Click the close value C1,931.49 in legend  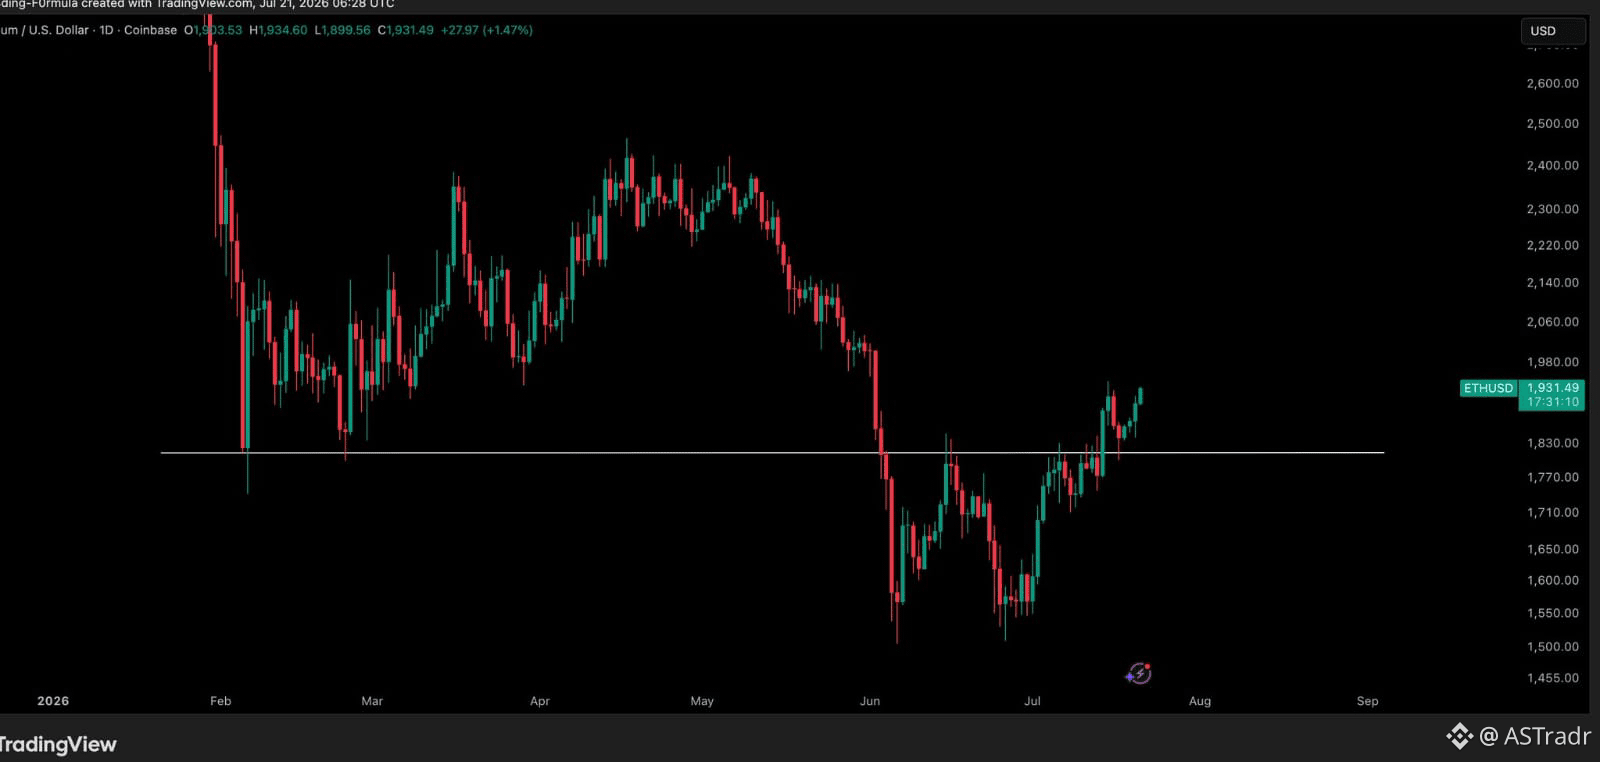tap(405, 30)
